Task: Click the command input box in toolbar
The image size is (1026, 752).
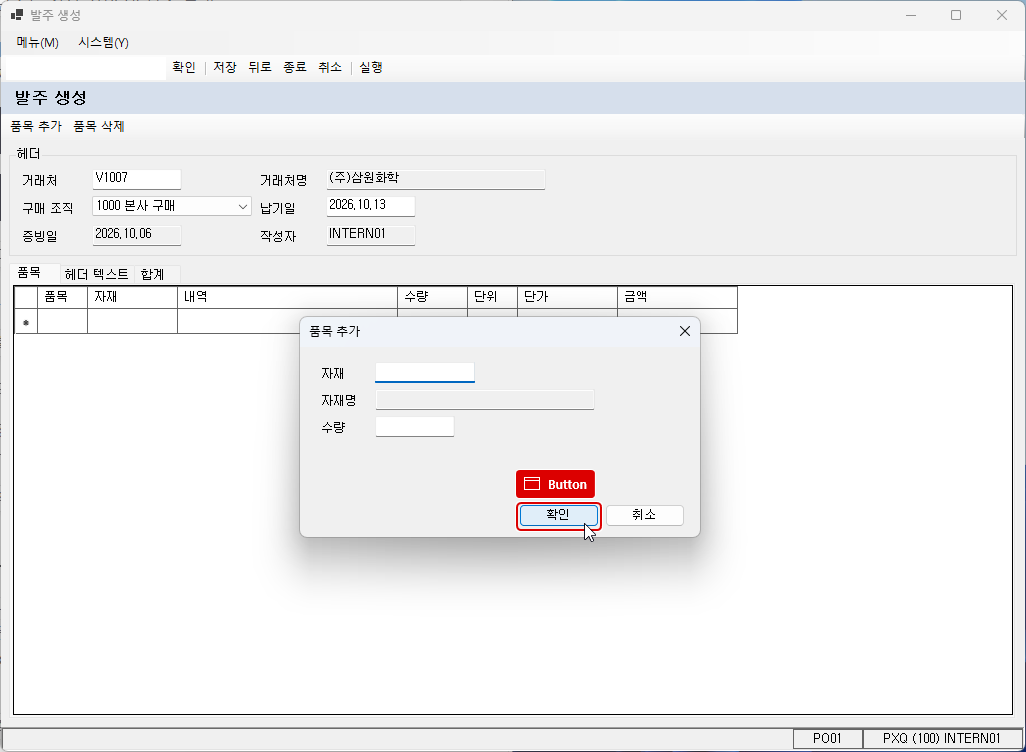Action: click(85, 68)
